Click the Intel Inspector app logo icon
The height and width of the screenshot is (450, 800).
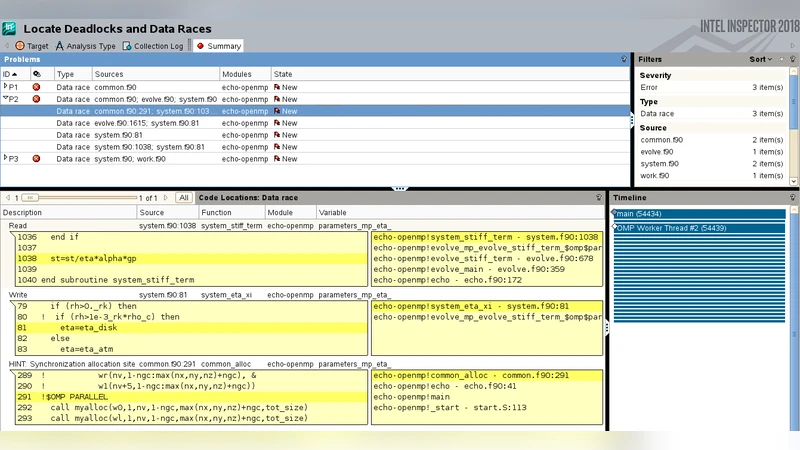9,29
